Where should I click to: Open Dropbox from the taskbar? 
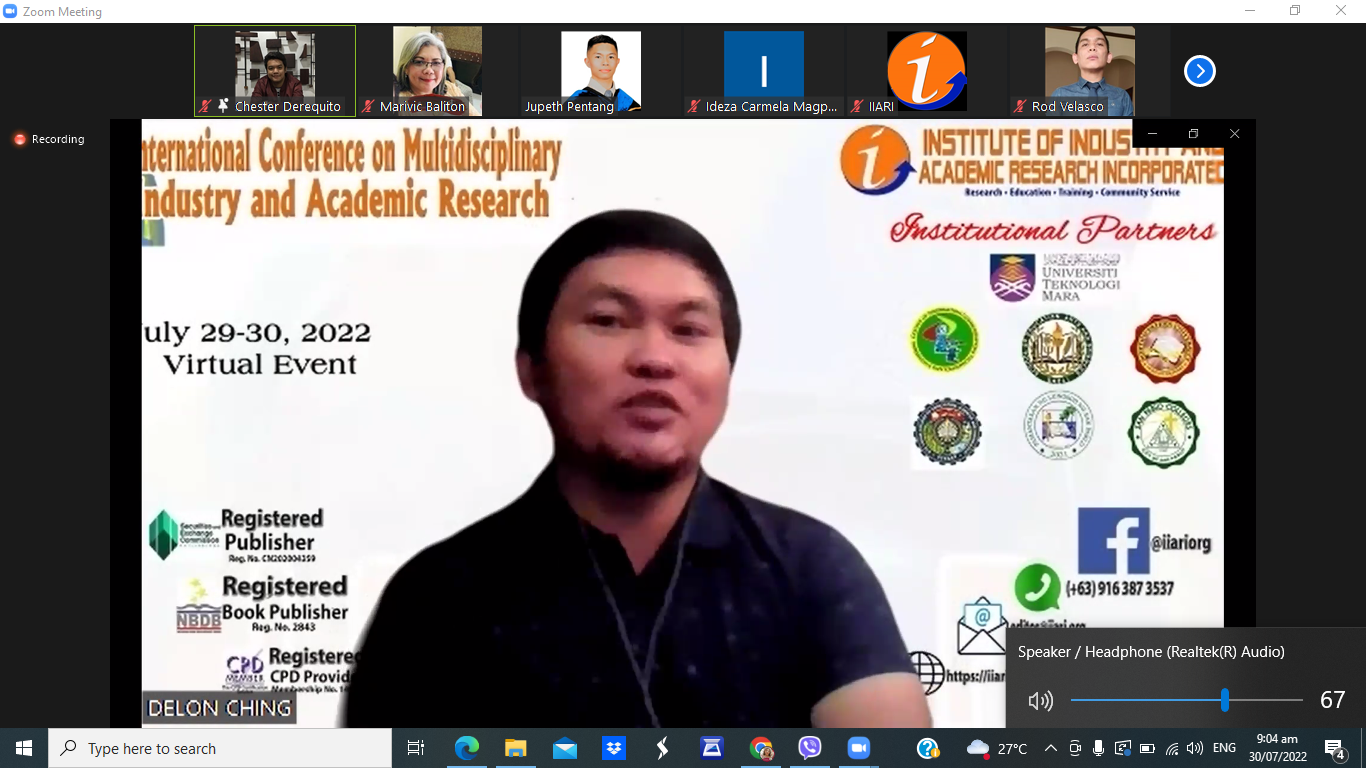(613, 748)
